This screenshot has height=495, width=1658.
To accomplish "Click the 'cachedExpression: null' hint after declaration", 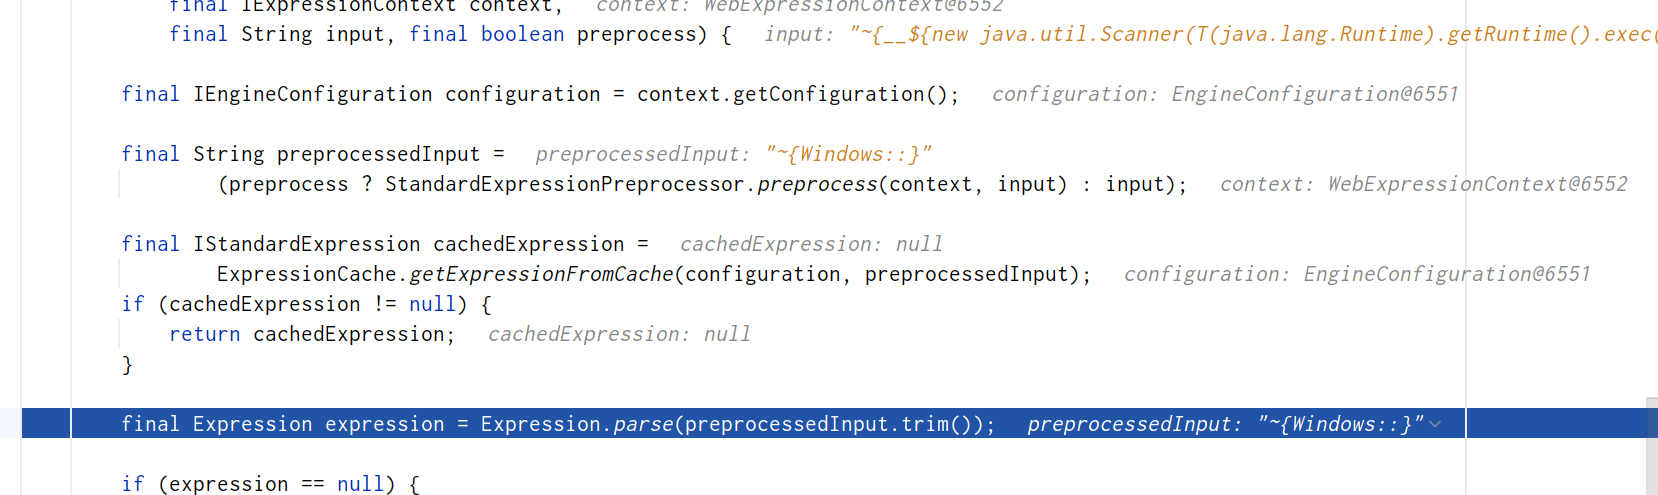I will (811, 244).
